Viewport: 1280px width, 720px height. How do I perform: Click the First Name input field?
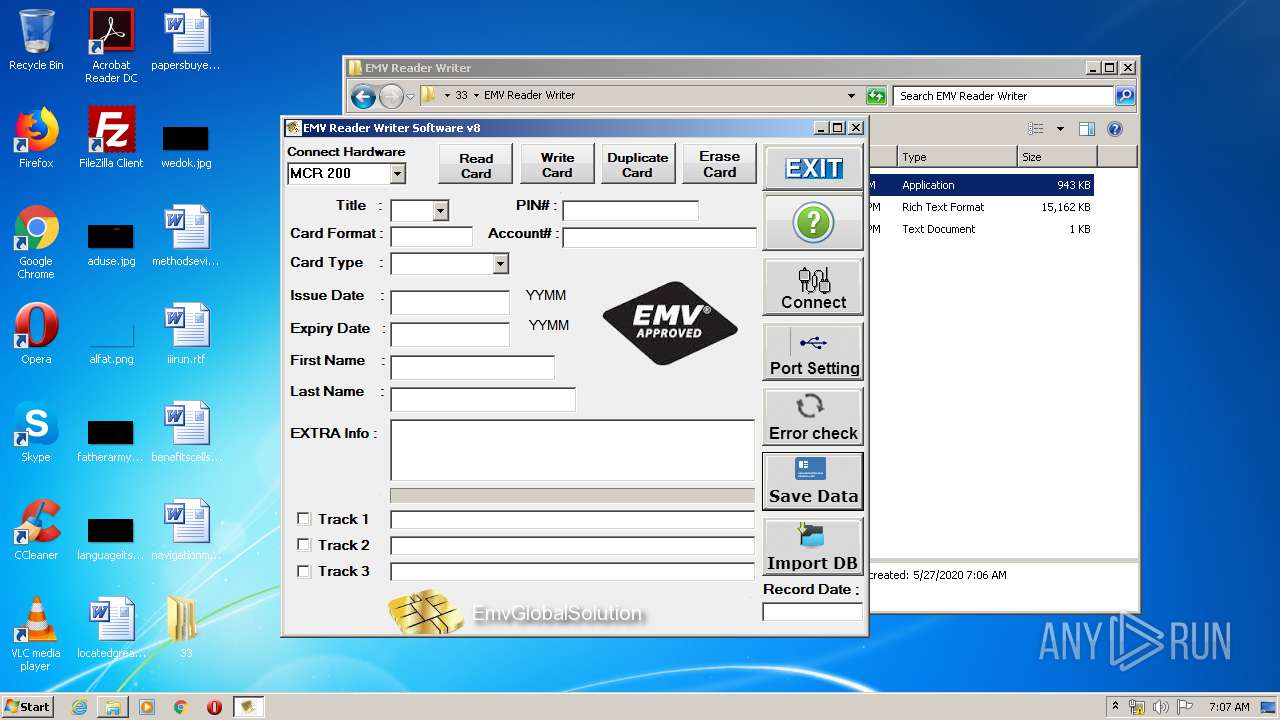pos(472,368)
